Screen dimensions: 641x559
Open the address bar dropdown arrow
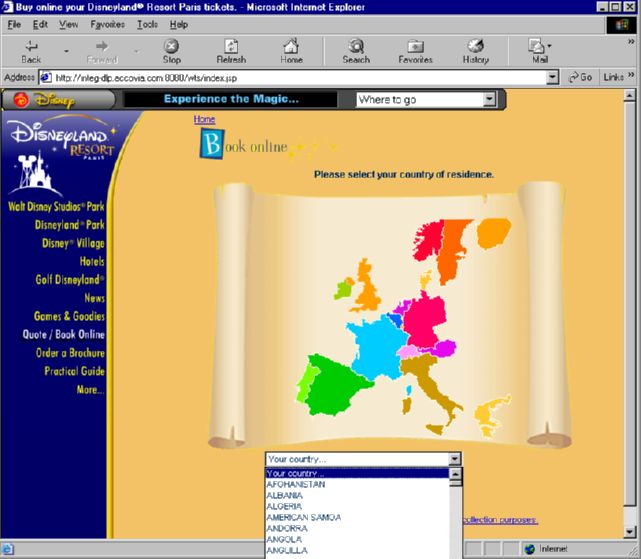pos(552,77)
